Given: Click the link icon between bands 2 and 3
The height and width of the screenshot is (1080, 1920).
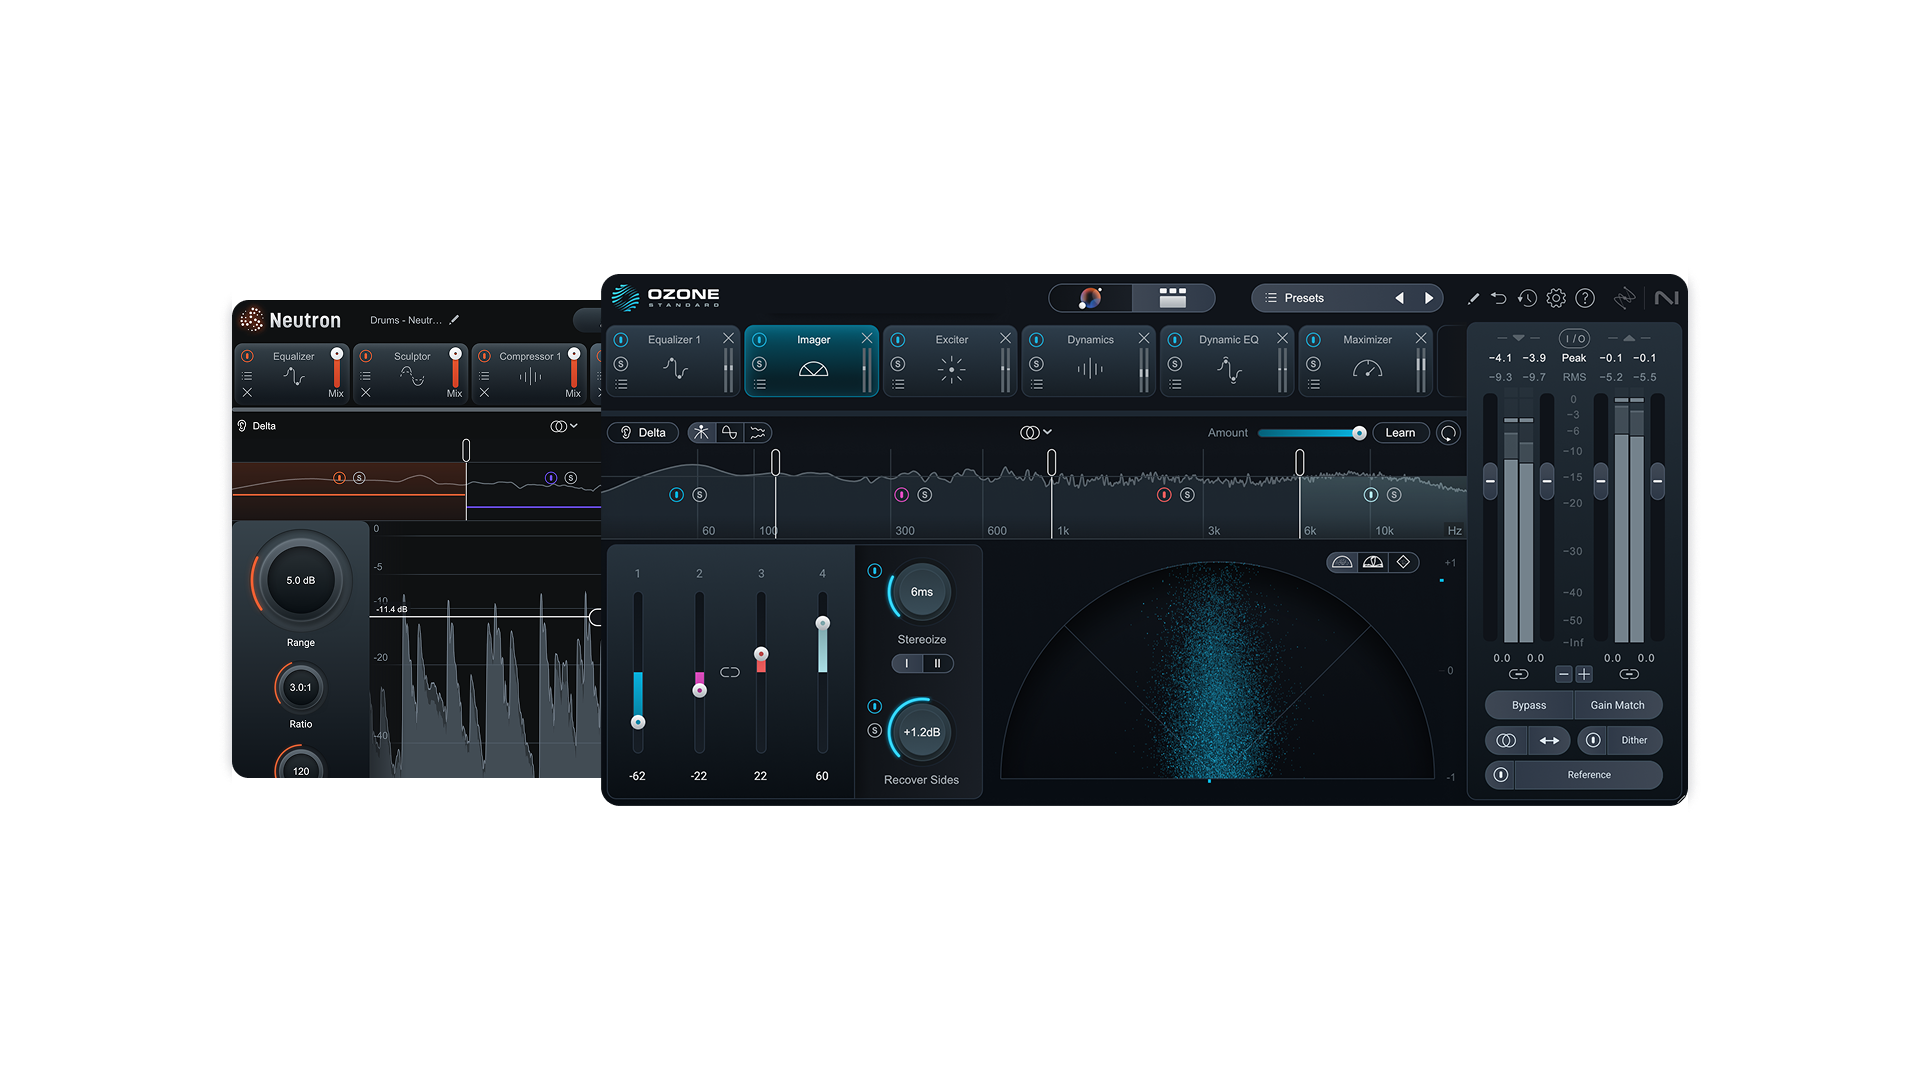Looking at the screenshot, I should tap(730, 672).
